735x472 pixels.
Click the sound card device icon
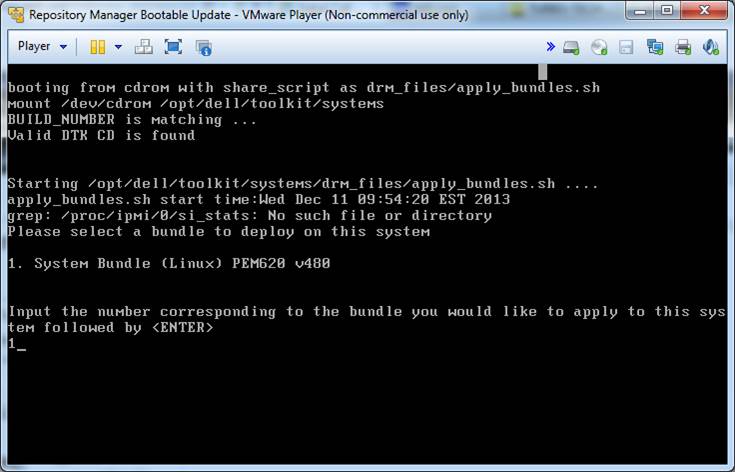click(711, 47)
